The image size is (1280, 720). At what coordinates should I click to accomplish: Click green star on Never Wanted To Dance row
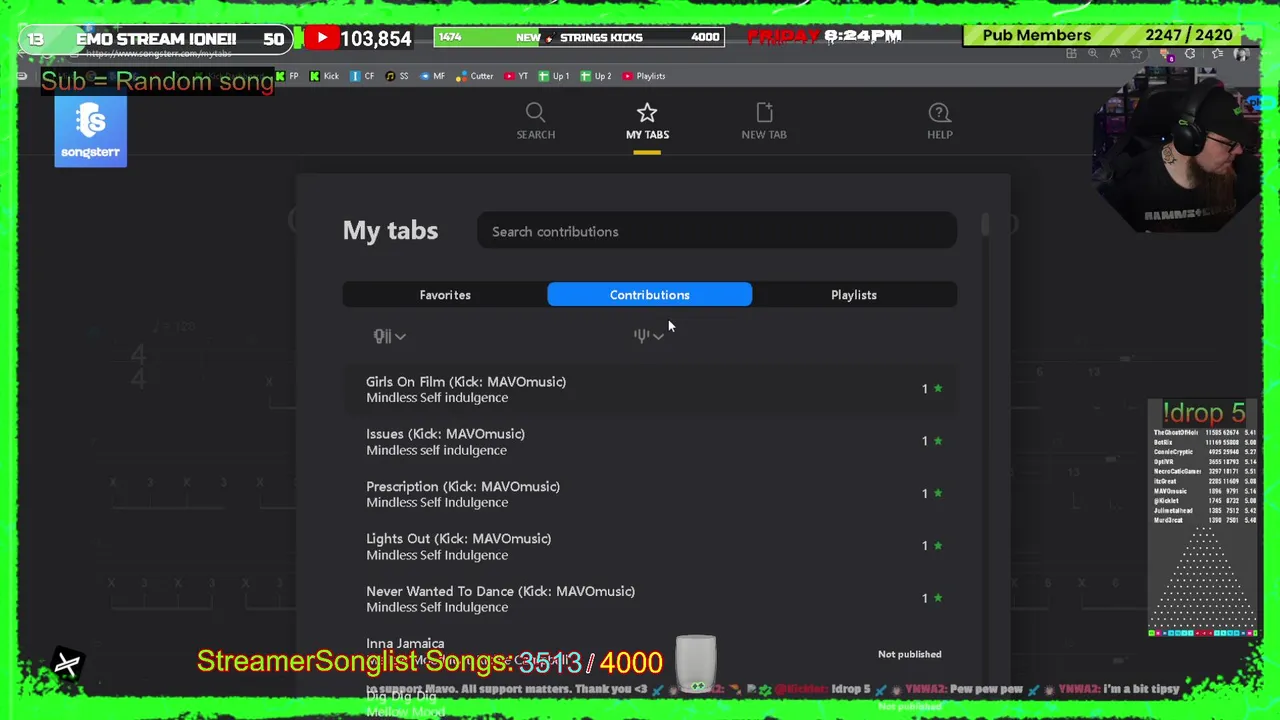[938, 598]
